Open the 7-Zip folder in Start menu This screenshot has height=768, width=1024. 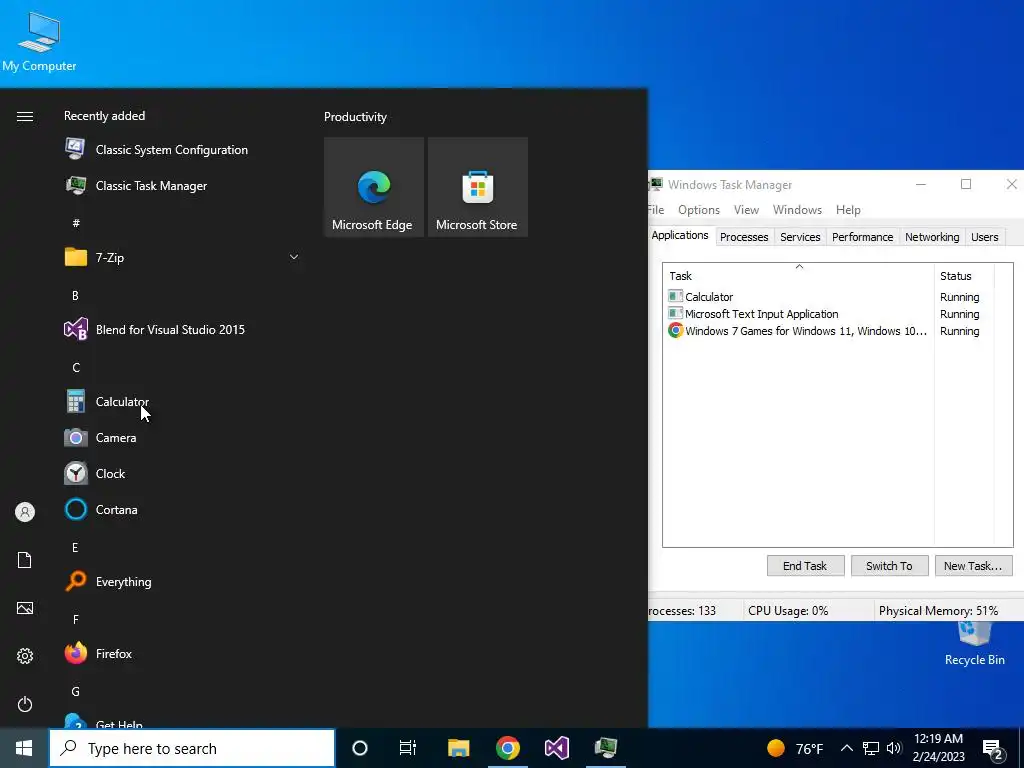click(95, 257)
